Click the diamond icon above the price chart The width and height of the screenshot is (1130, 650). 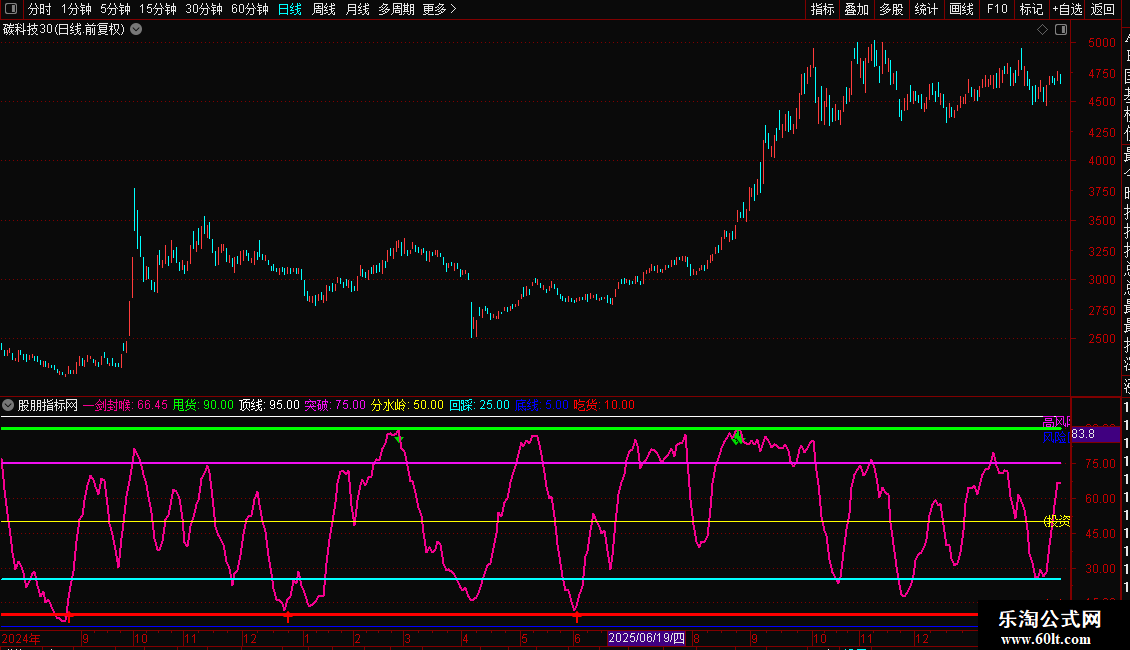1042,30
